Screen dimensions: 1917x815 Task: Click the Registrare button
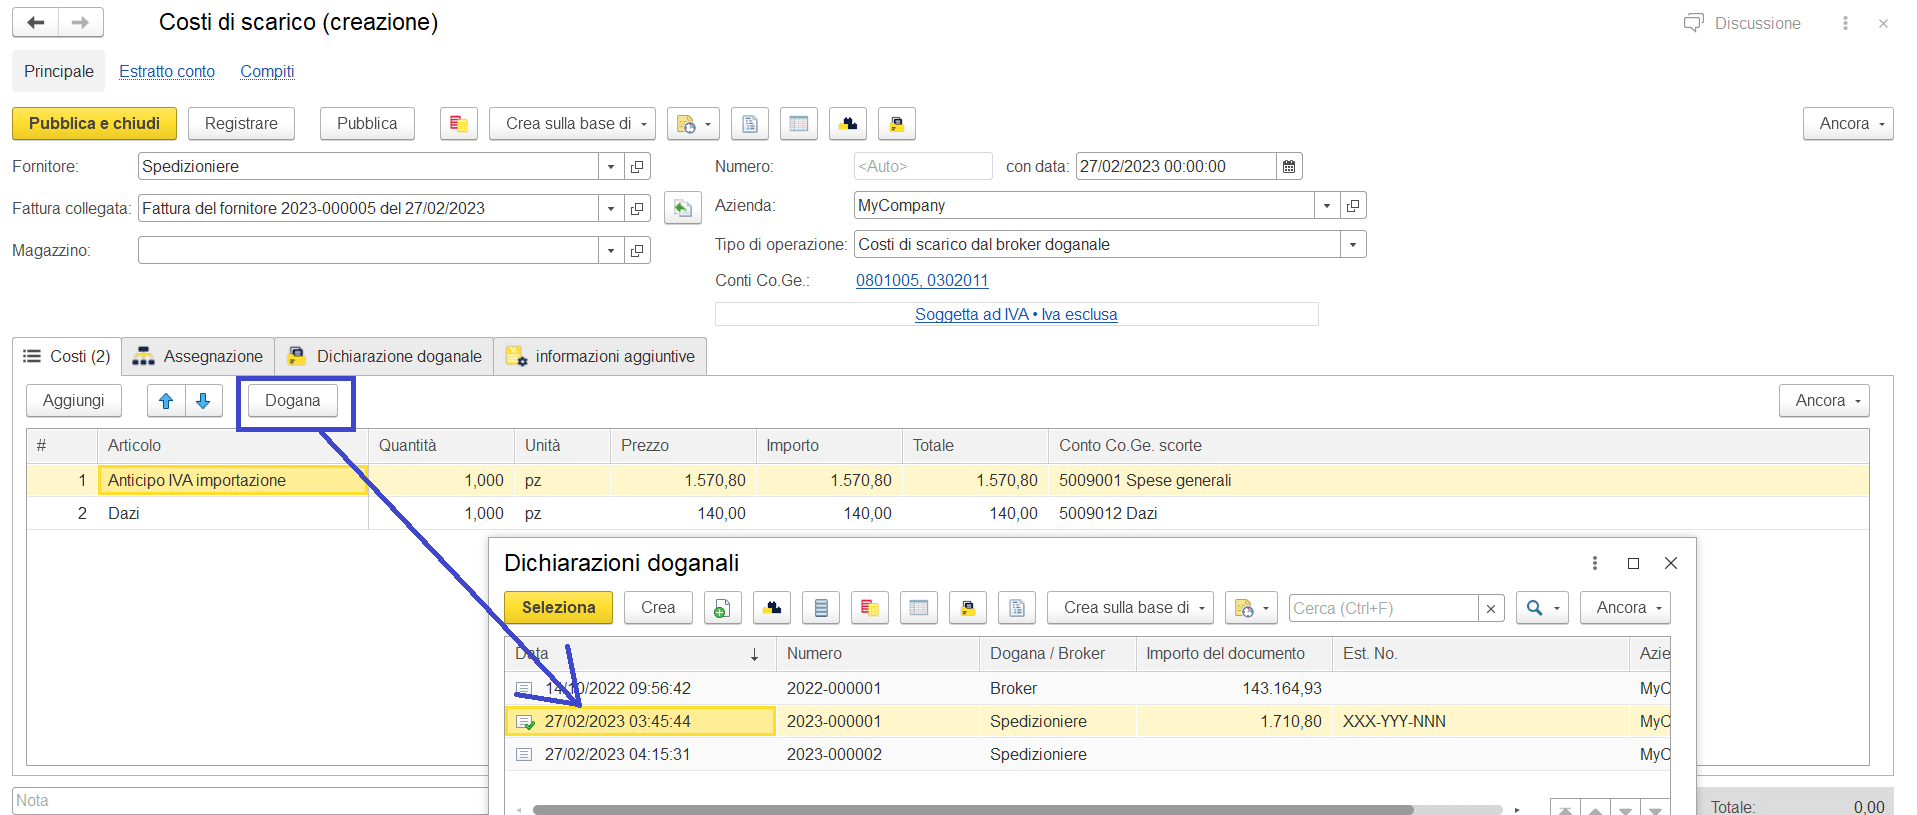click(x=241, y=124)
